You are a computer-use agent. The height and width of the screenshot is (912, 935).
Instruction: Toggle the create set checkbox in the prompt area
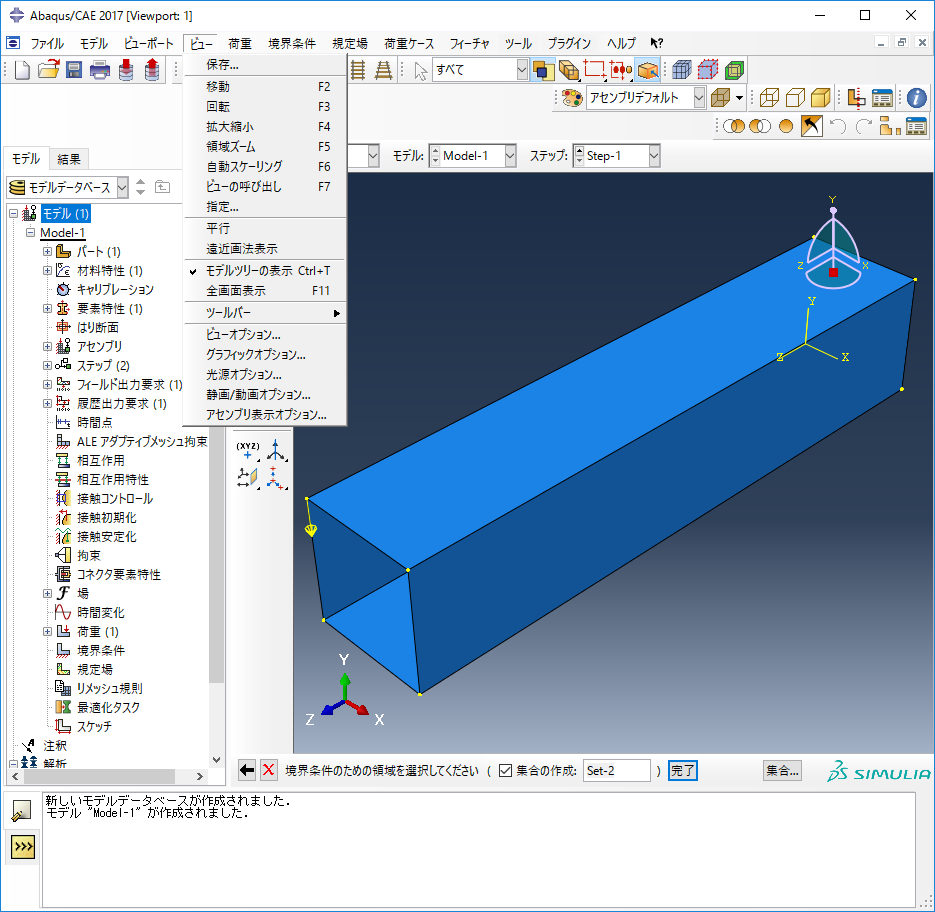[x=505, y=771]
